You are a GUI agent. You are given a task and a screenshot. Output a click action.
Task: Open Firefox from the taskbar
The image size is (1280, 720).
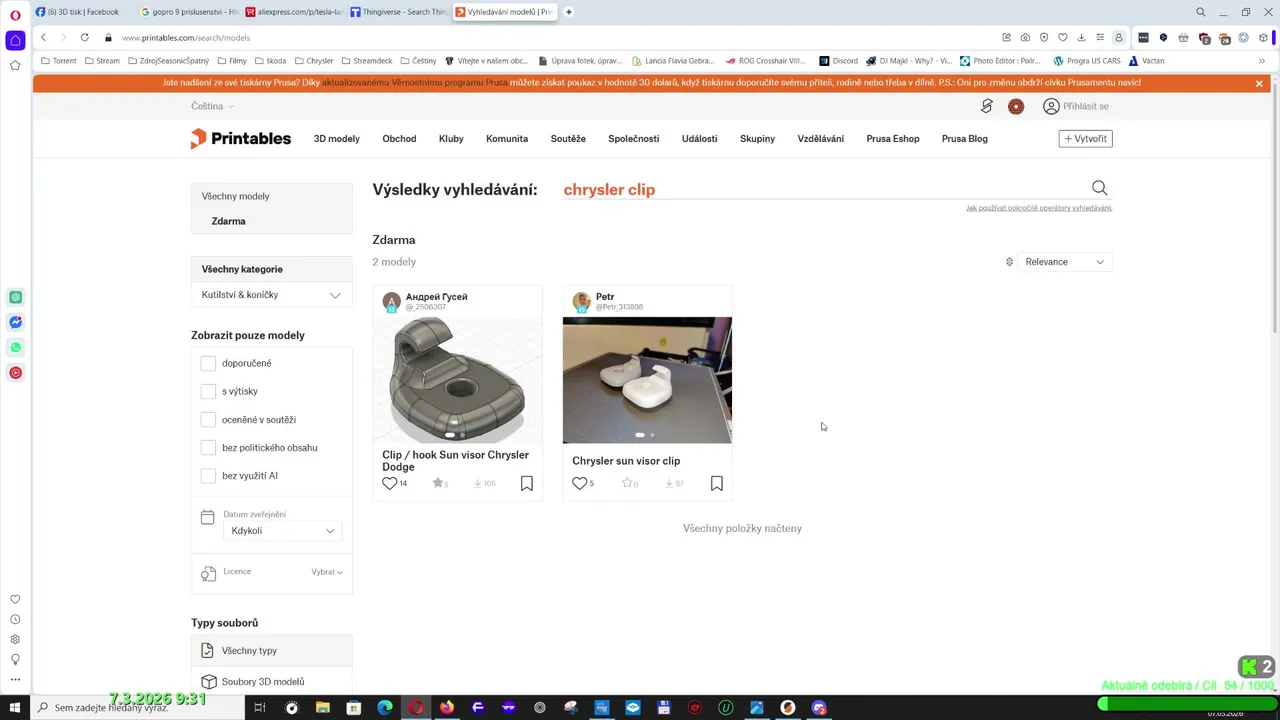(x=446, y=708)
